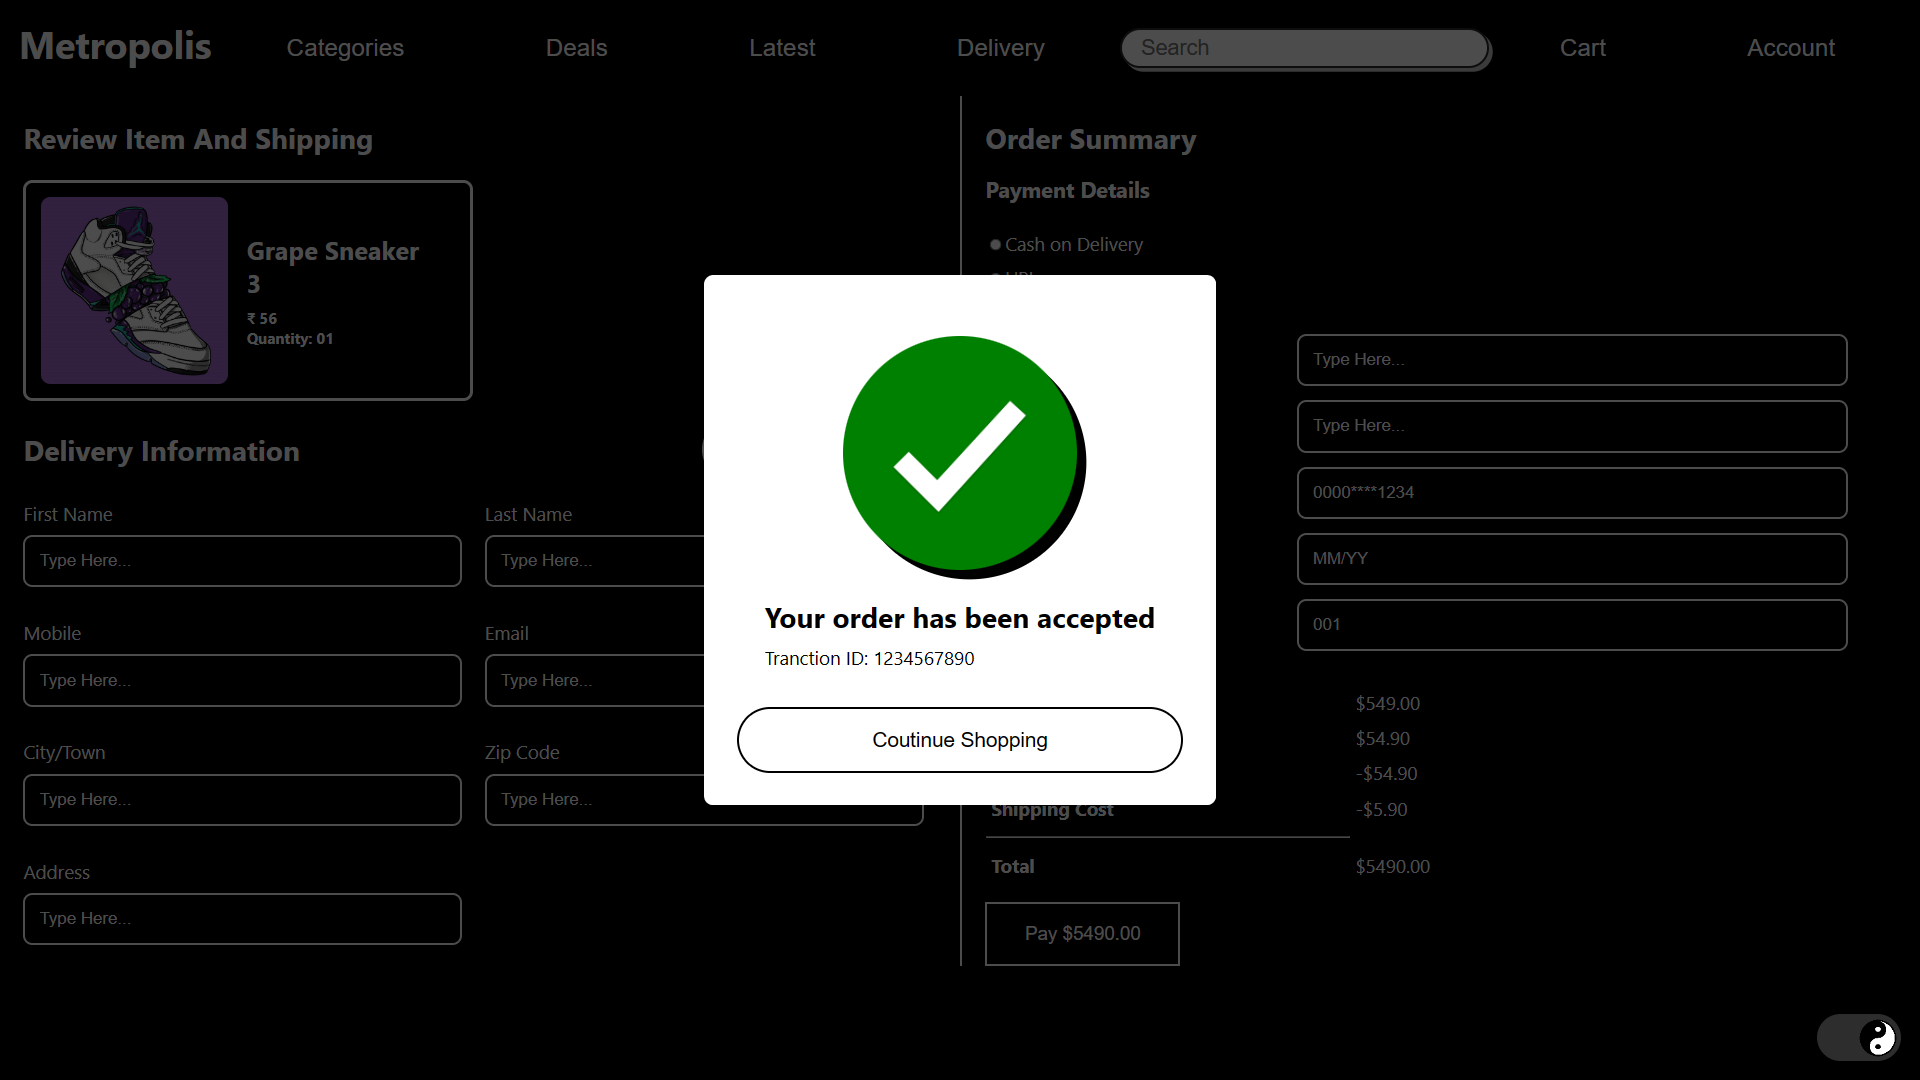
Task: Click the Grape Sneaker product thumbnail
Action: pyautogui.click(x=134, y=290)
